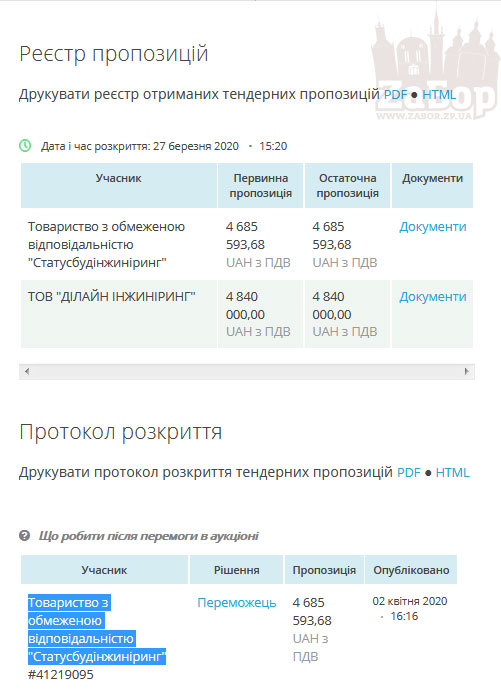501x696 pixels.
Task: Click the Пропозиція column header
Action: (x=324, y=570)
